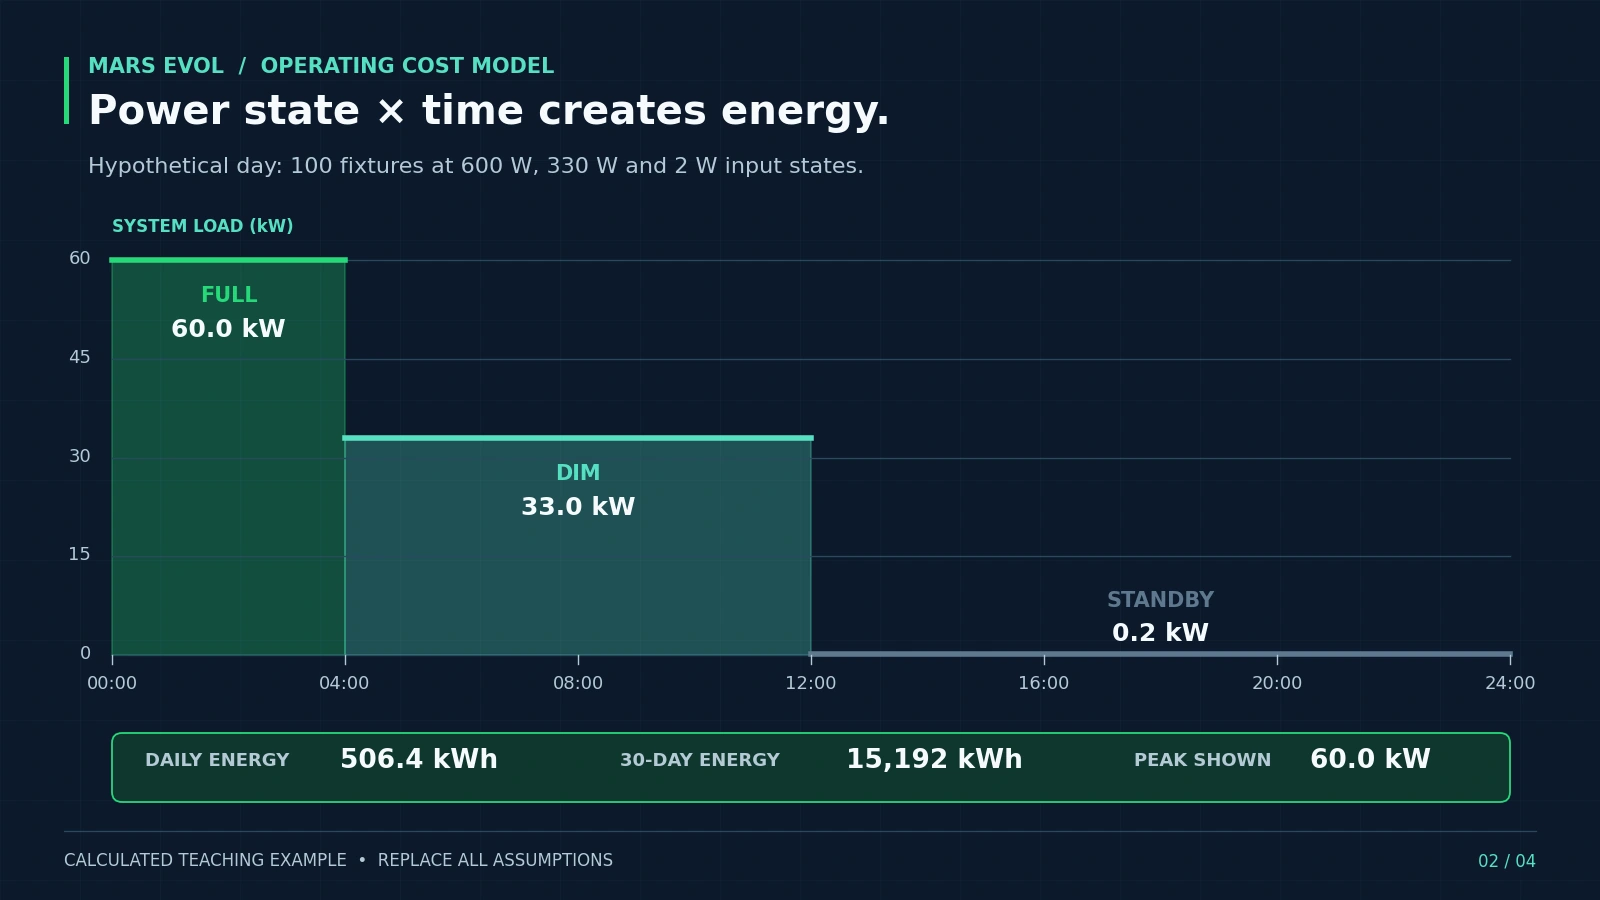Click the y-axis tick label 60
This screenshot has height=900, width=1600.
[80, 258]
